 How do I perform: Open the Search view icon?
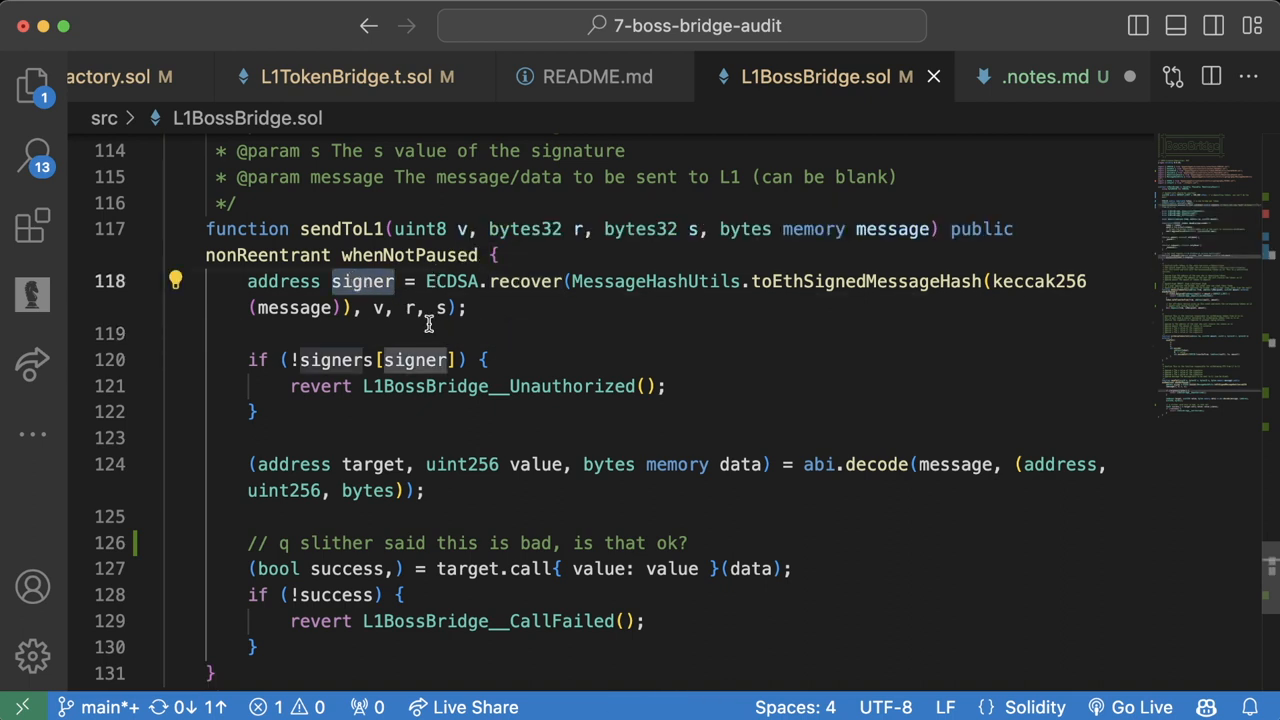click(x=32, y=155)
